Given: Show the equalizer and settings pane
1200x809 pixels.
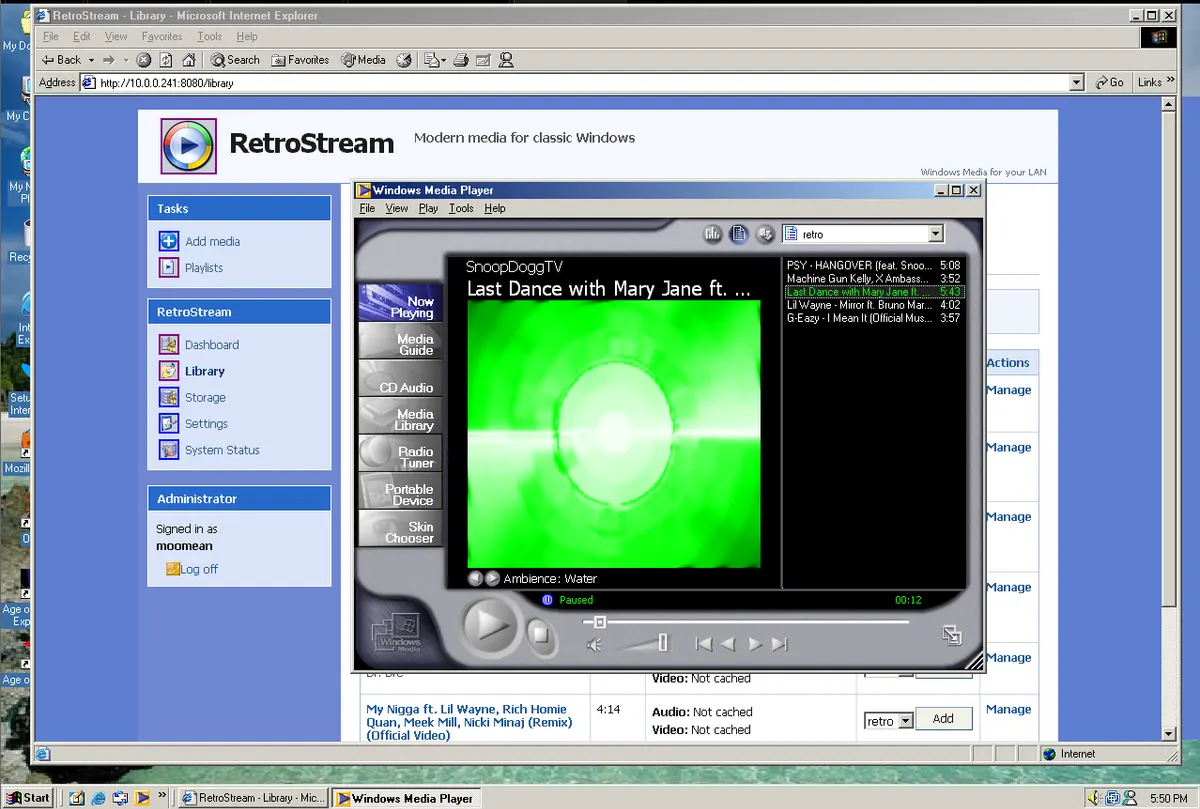Looking at the screenshot, I should [x=713, y=234].
